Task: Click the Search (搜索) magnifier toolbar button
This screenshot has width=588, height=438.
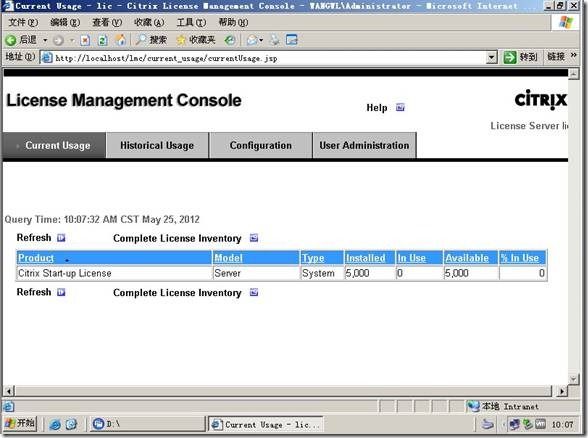Action: pos(151,40)
